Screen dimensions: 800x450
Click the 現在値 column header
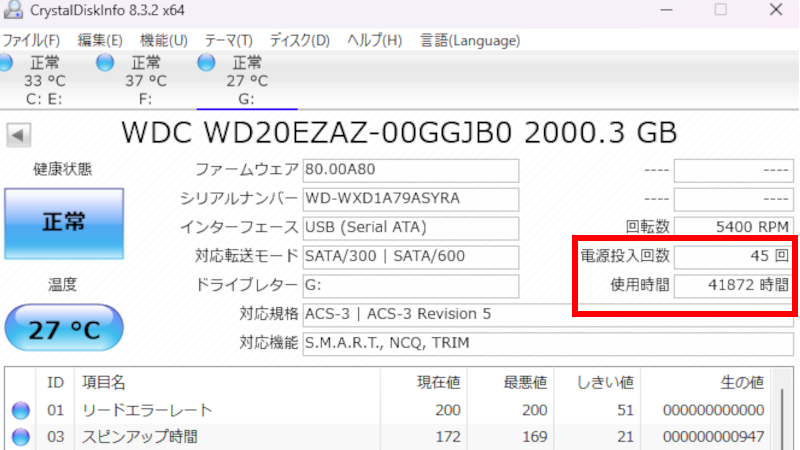click(423, 382)
